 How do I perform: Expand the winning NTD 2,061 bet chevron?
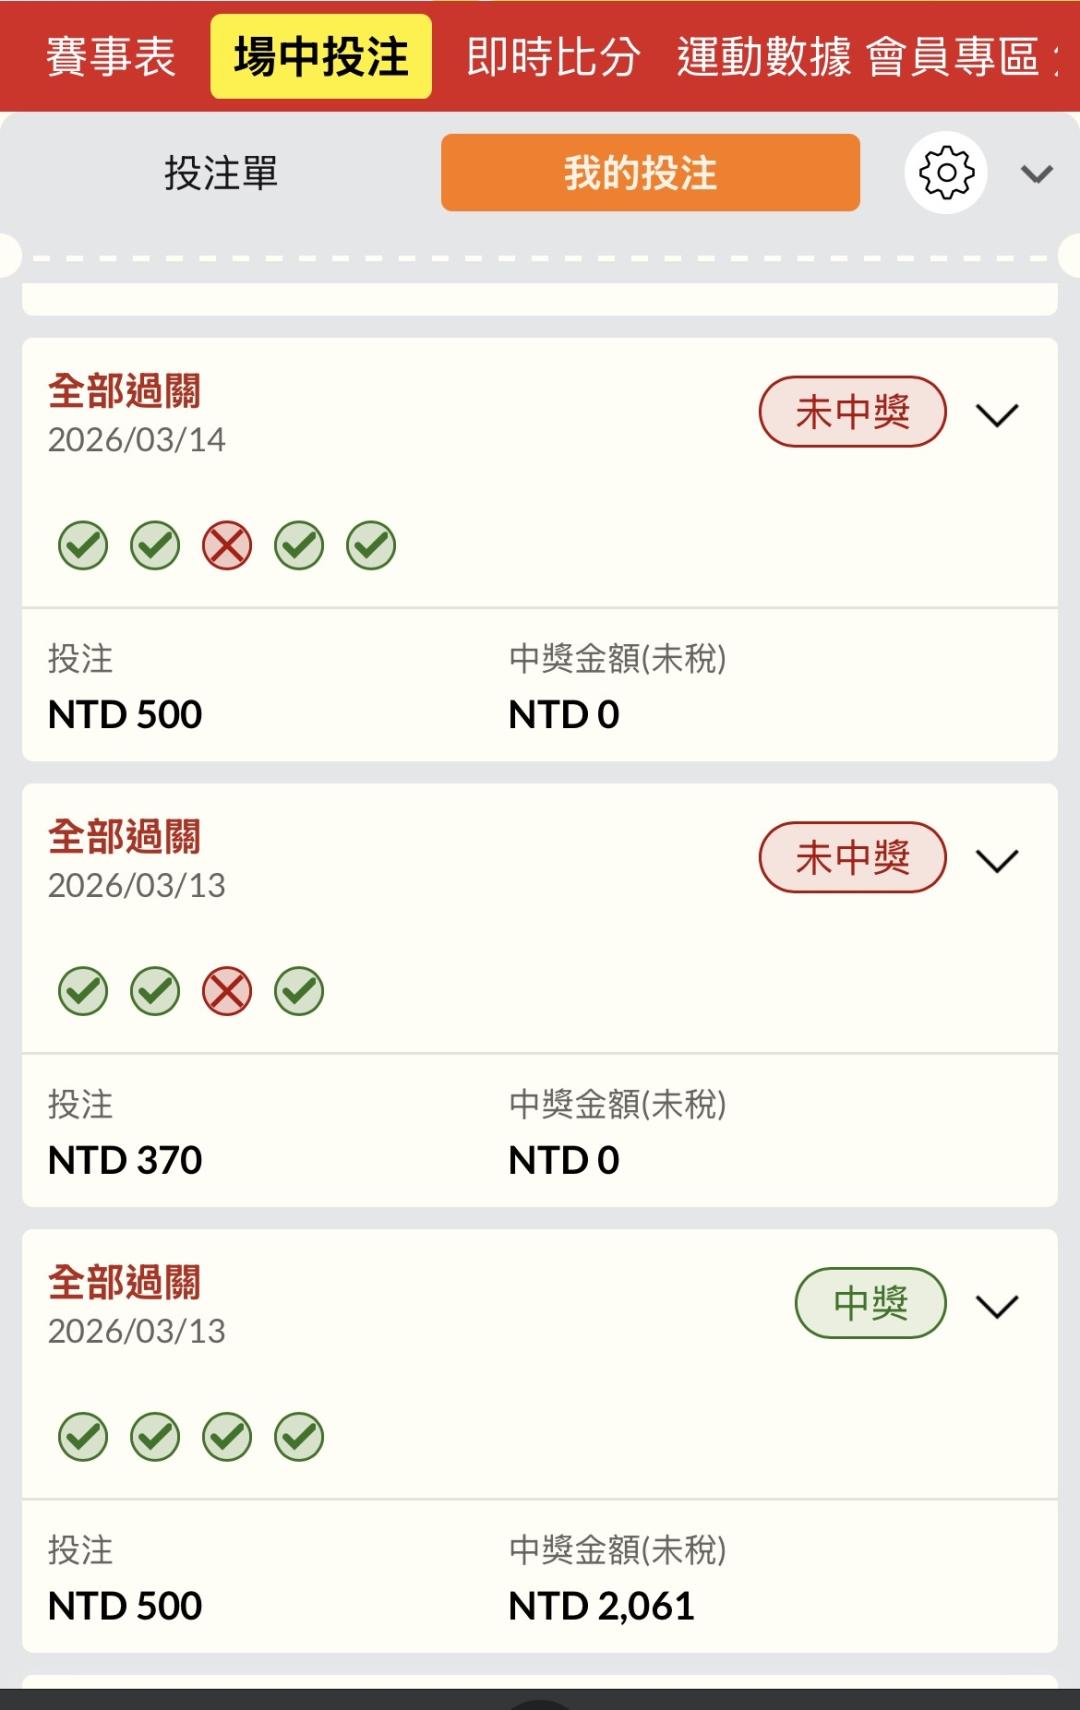coord(996,1306)
